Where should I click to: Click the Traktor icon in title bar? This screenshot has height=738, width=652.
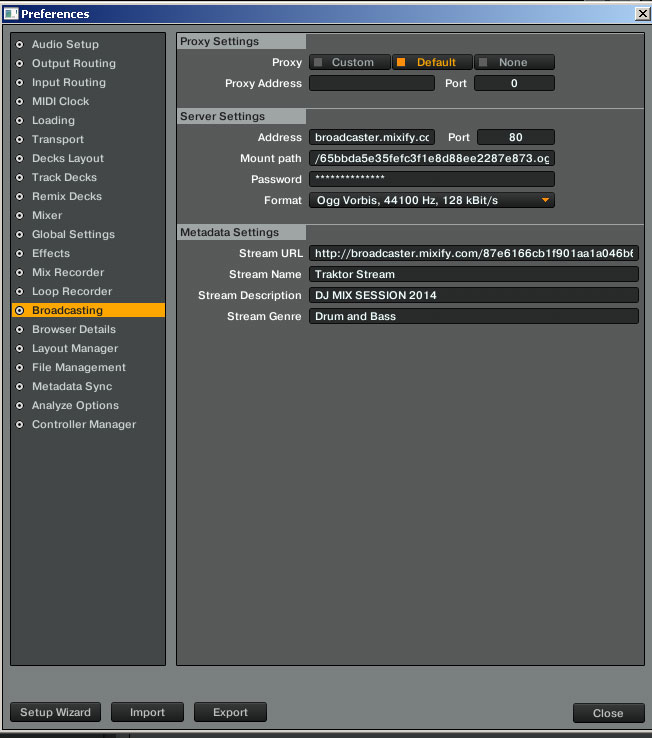pos(11,14)
